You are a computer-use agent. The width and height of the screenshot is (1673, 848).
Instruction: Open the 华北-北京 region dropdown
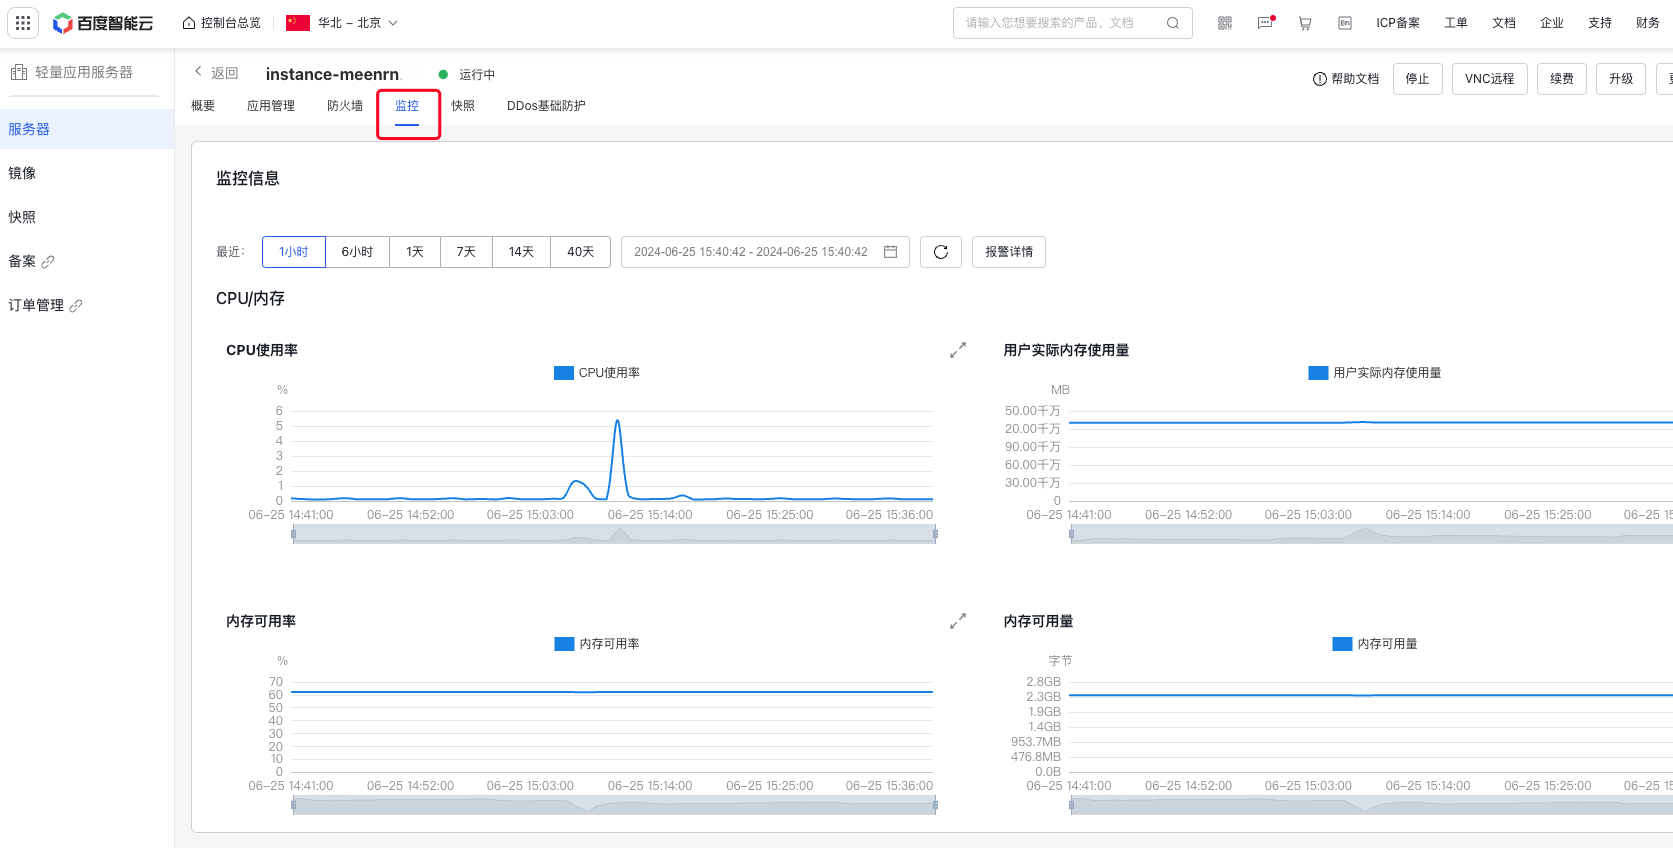[x=342, y=23]
